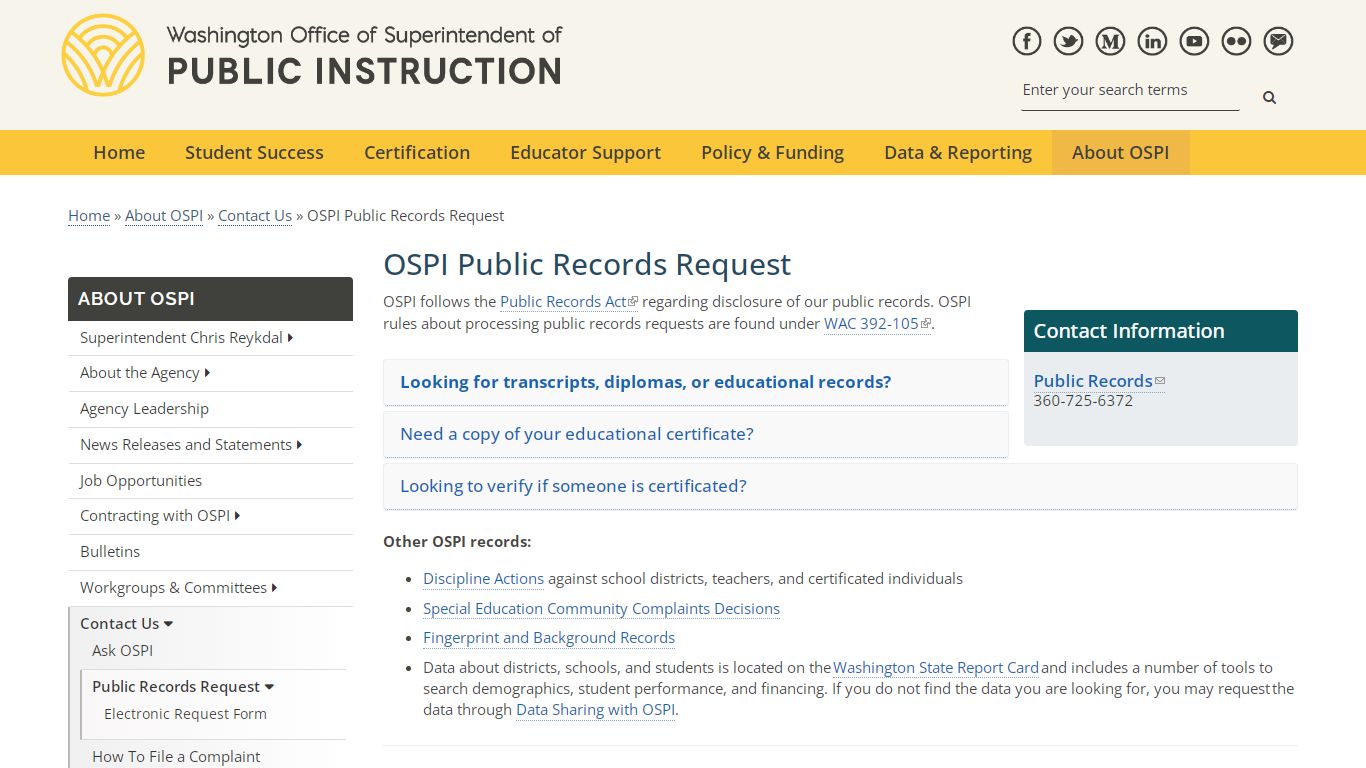Open the Policy & Funding menu
This screenshot has height=768, width=1366.
coord(772,152)
